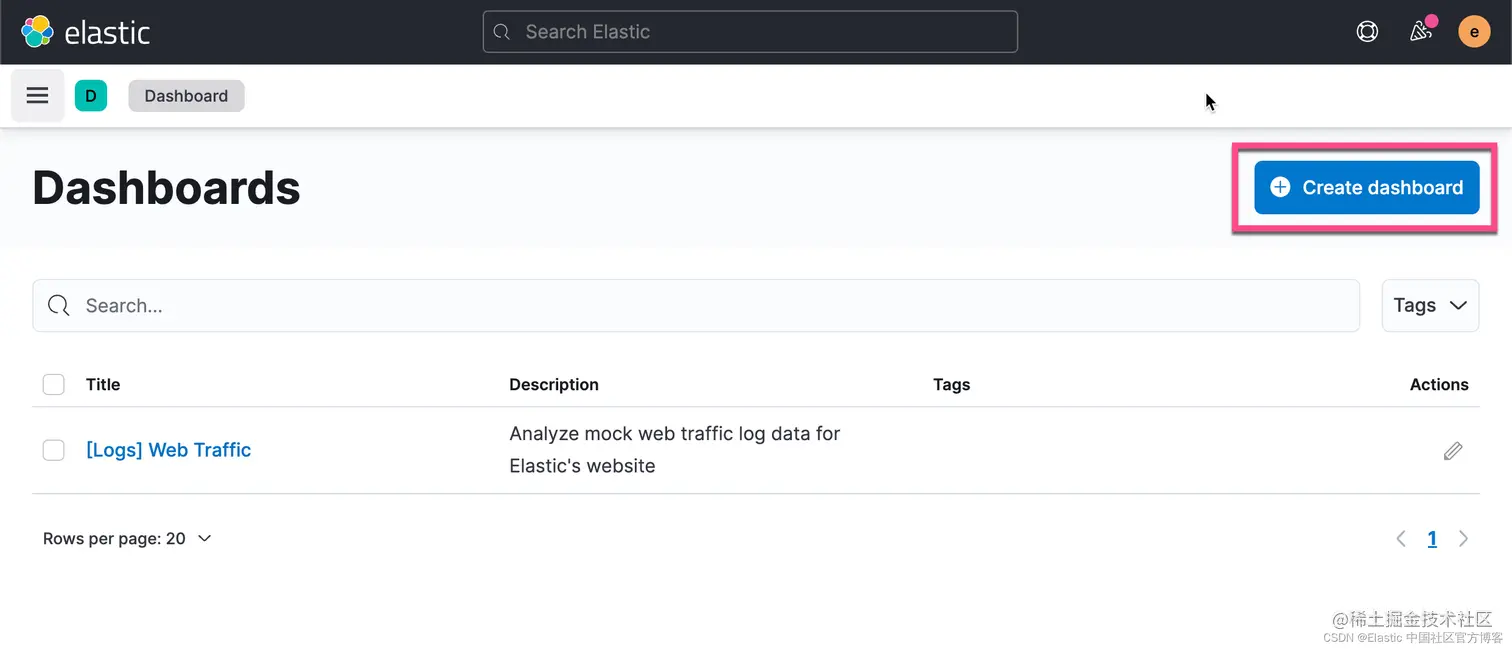Screen dimensions: 1512x649
Task: Open the help menu icon
Action: point(1367,32)
